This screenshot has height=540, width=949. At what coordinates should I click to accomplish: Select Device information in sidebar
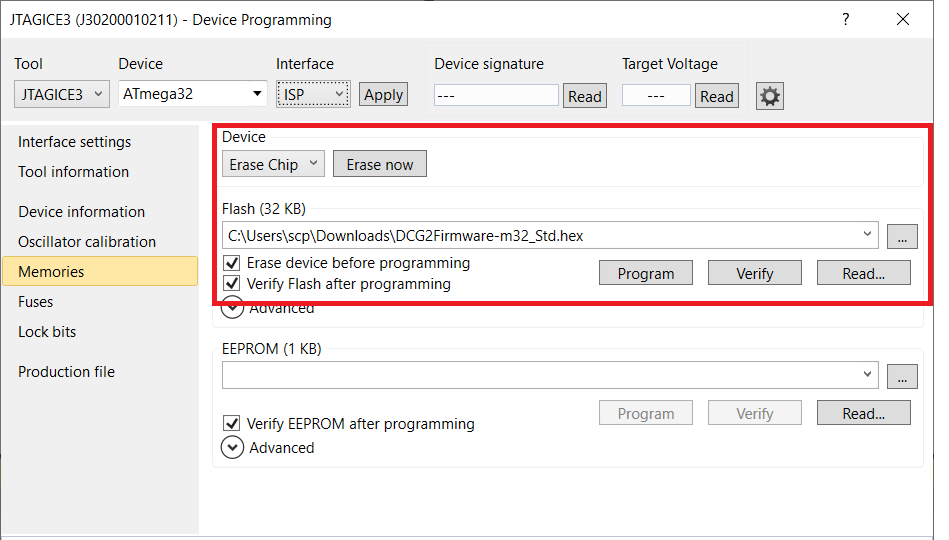(x=81, y=212)
